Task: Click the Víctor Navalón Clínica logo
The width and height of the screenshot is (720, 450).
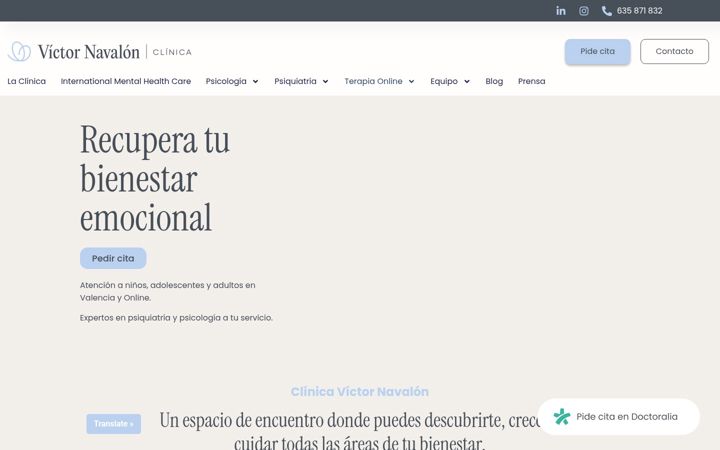Action: [100, 51]
